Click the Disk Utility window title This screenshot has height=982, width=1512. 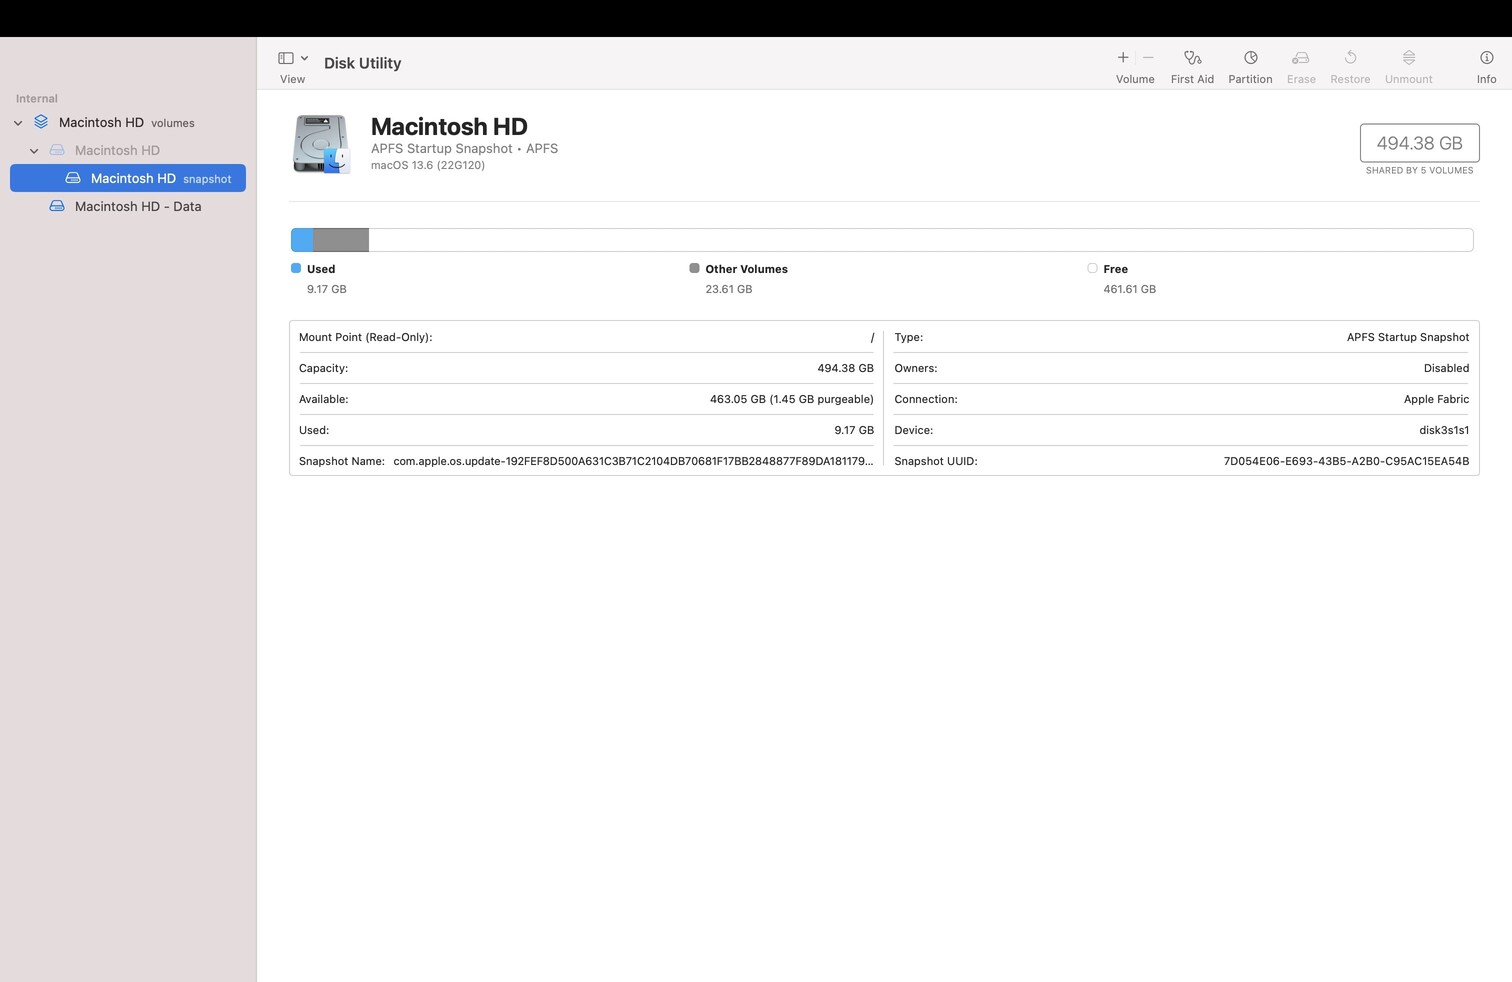(x=362, y=63)
